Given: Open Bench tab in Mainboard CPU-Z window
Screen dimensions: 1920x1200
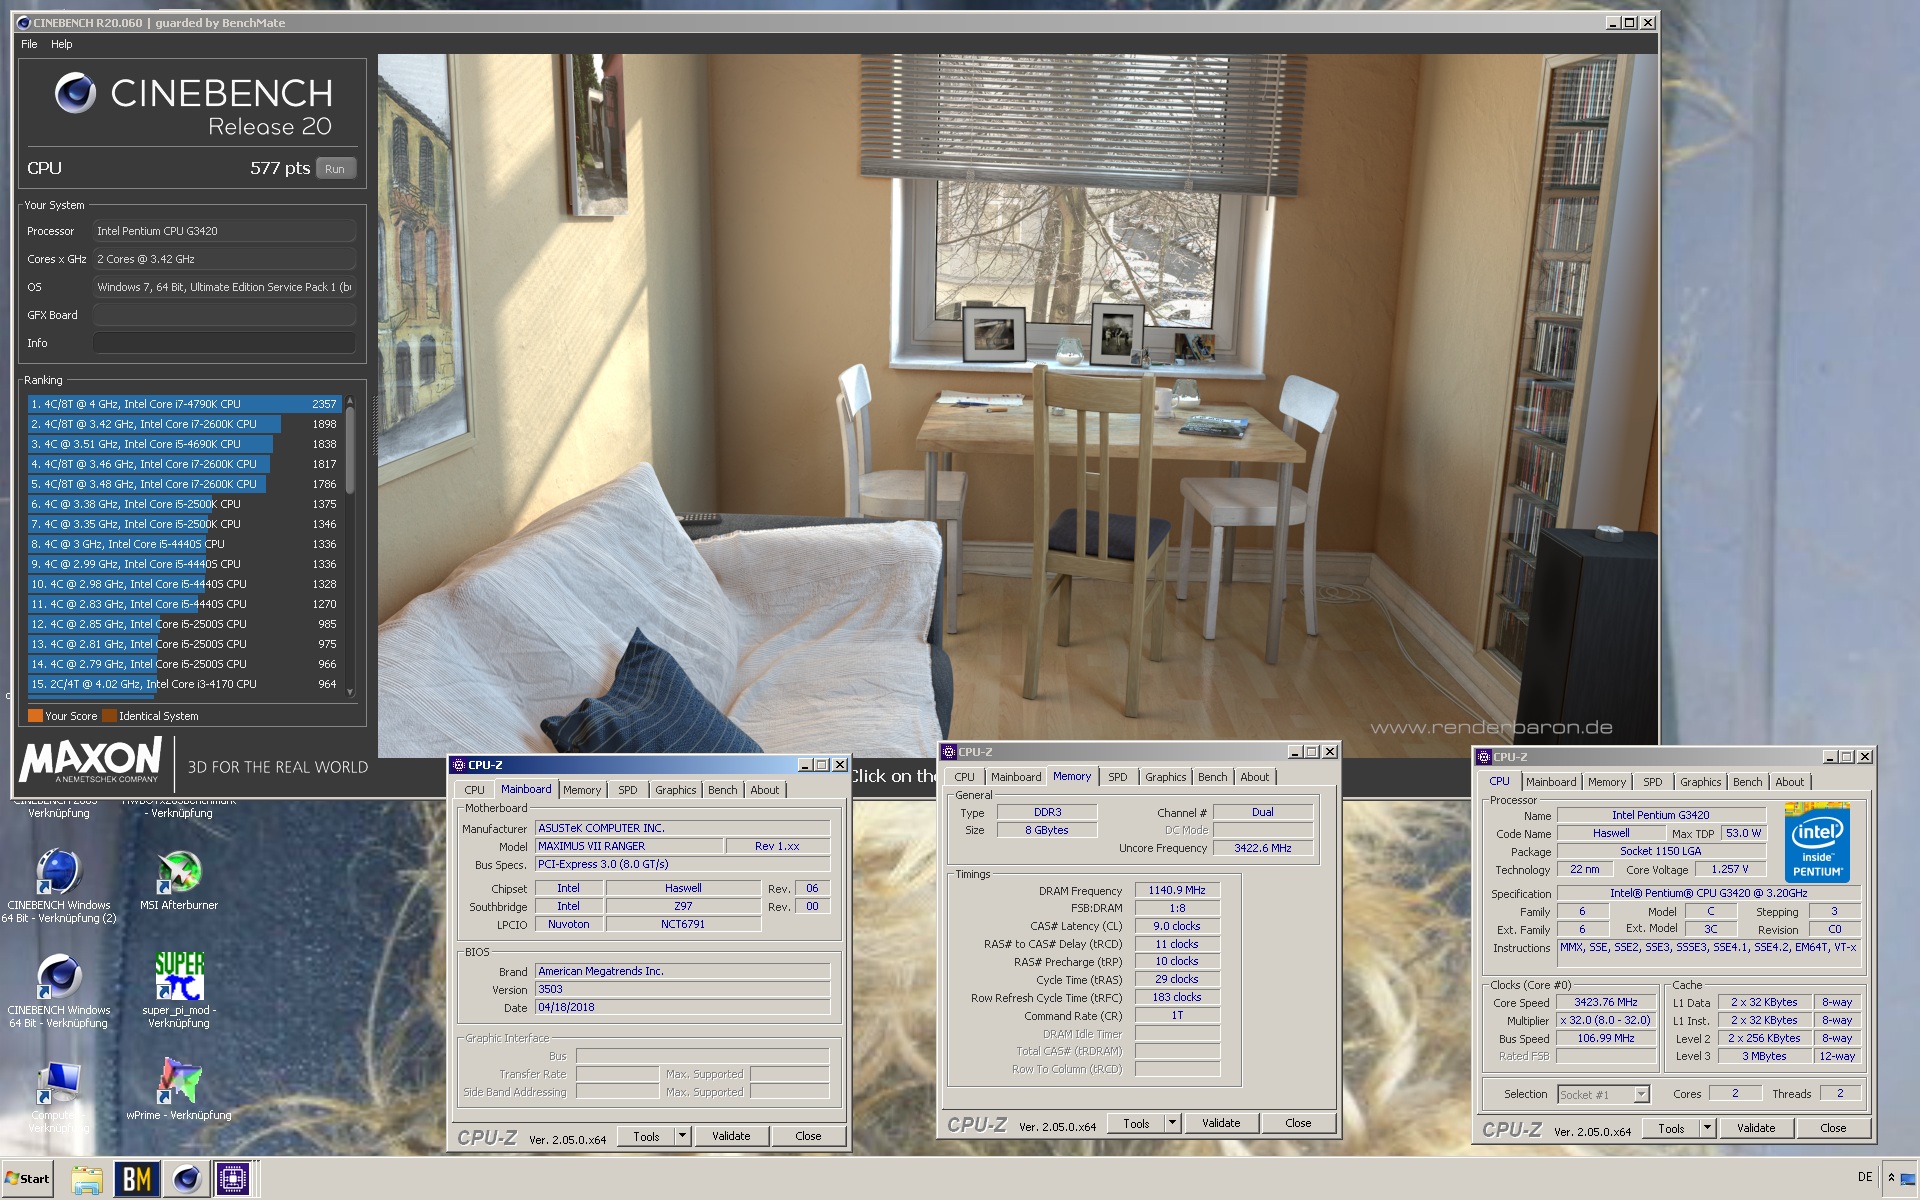Looking at the screenshot, I should click(x=722, y=790).
